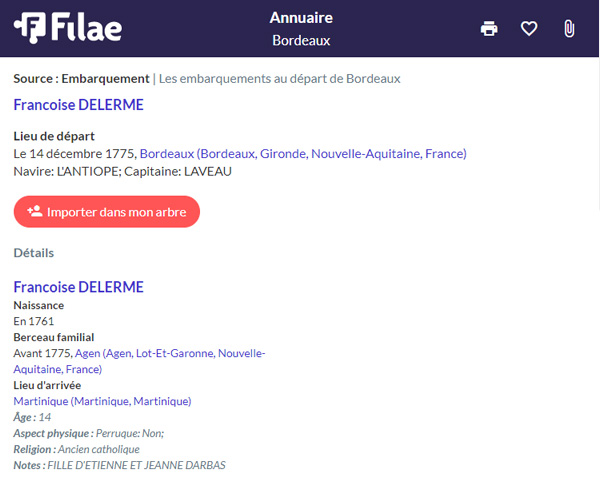Open Francoise DELERME link below Source line
The width and height of the screenshot is (600, 485).
click(78, 105)
